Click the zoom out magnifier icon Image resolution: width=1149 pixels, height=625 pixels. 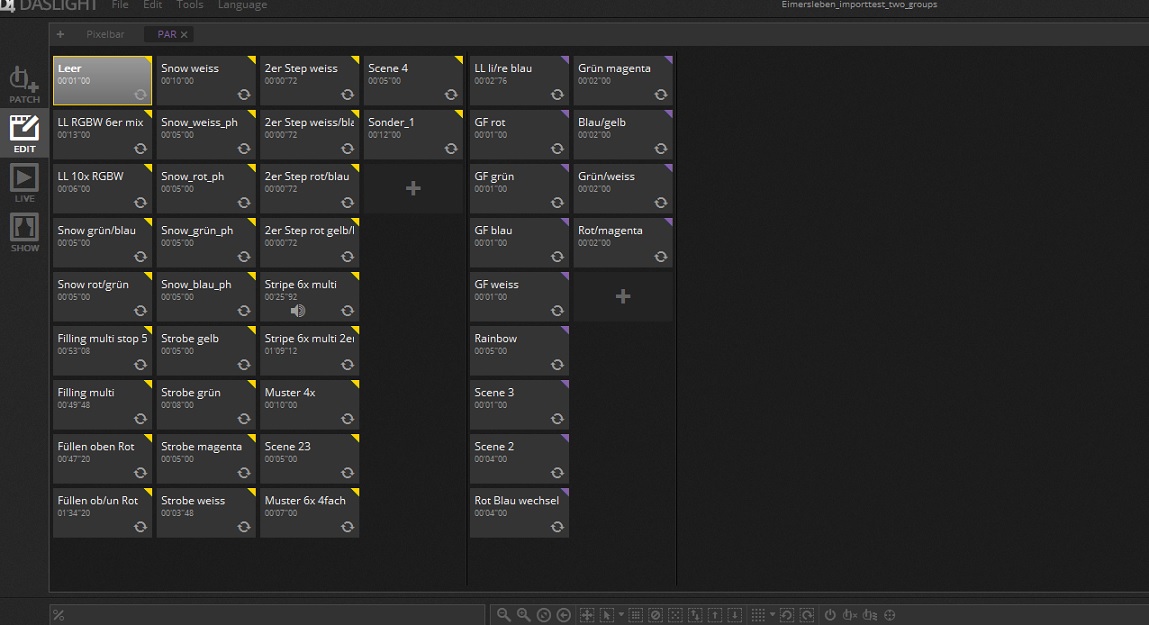[x=503, y=615]
